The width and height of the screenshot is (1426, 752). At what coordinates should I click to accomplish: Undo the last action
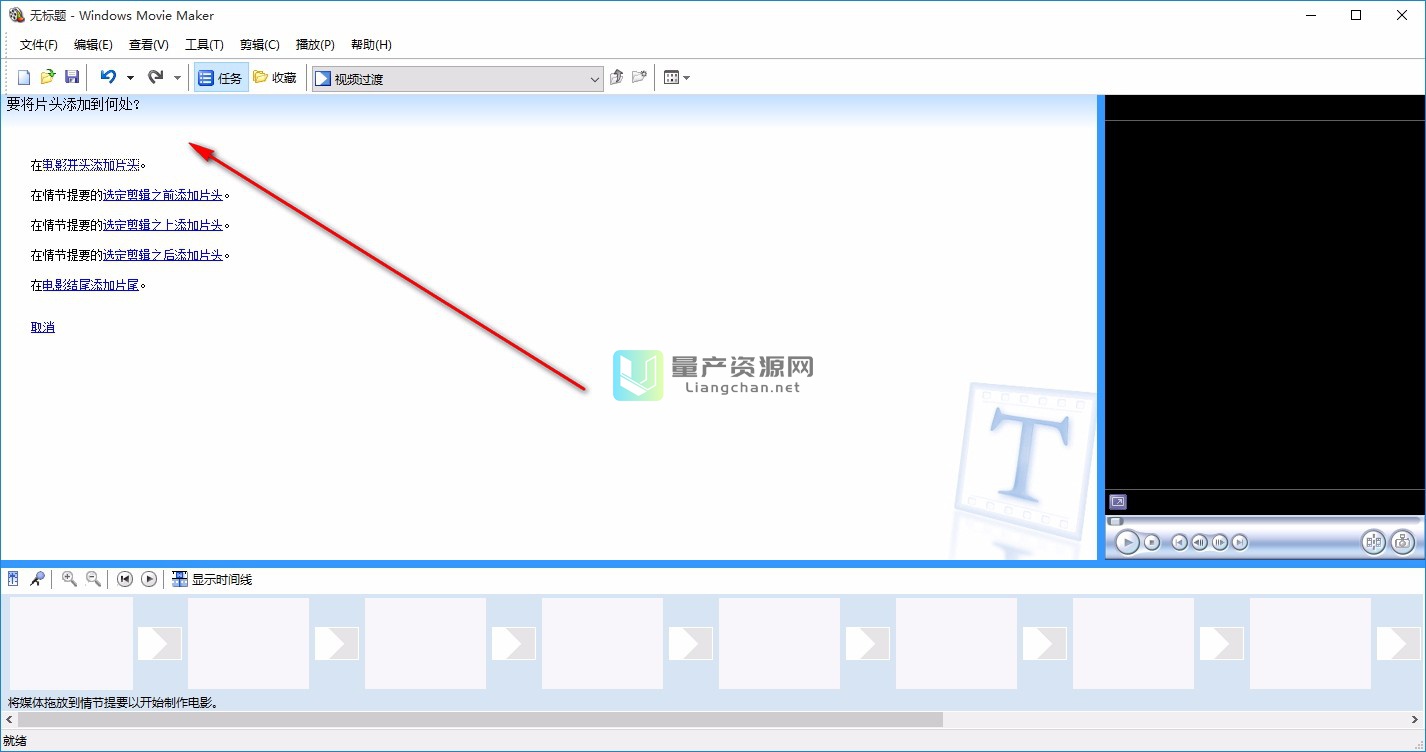point(108,77)
